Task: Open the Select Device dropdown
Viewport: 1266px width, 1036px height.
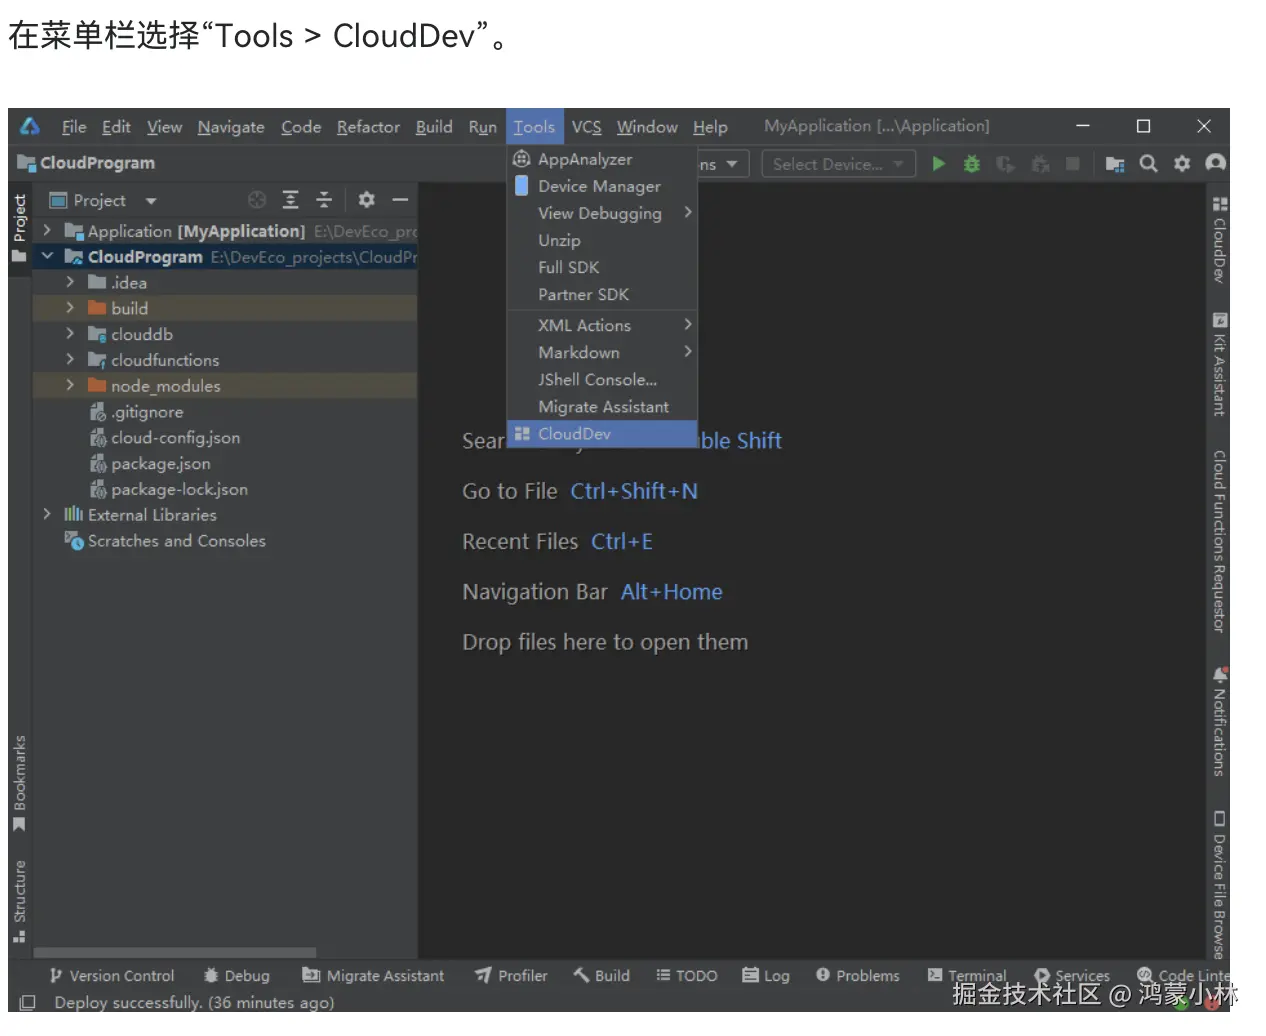Action: pyautogui.click(x=838, y=164)
